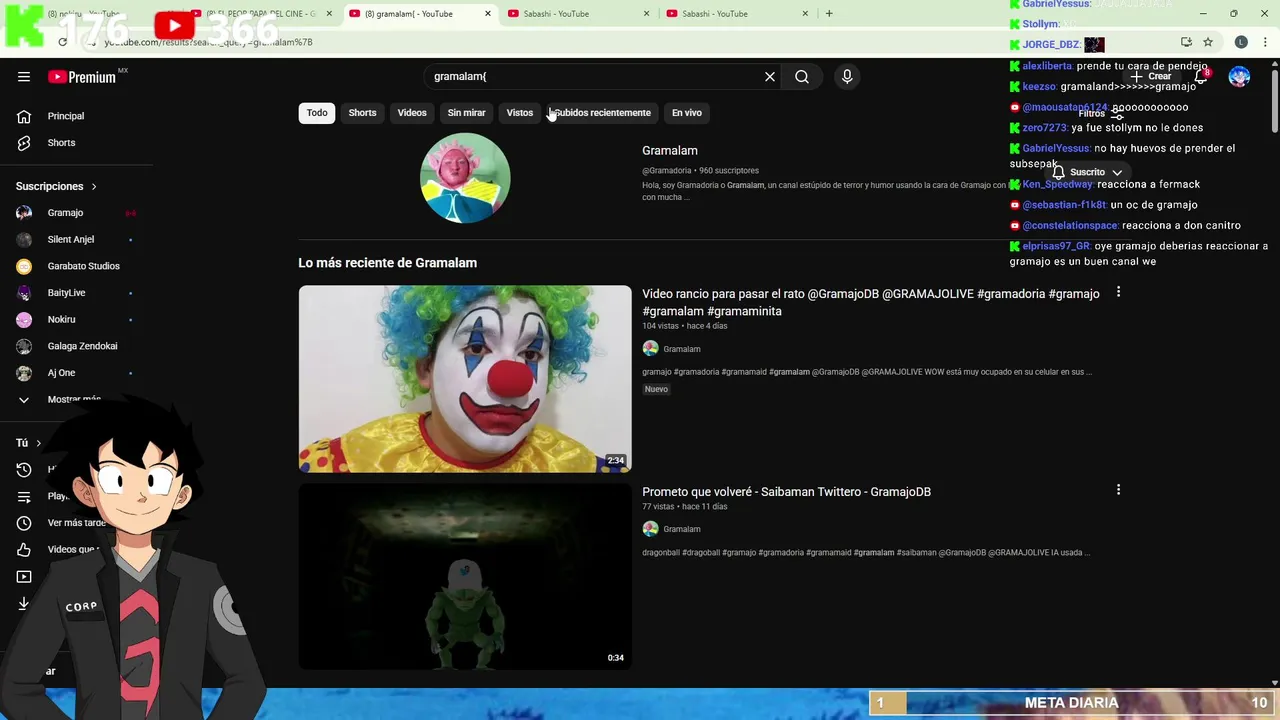Open the Chrome three-dot menu
1280x720 pixels.
coord(1265,42)
